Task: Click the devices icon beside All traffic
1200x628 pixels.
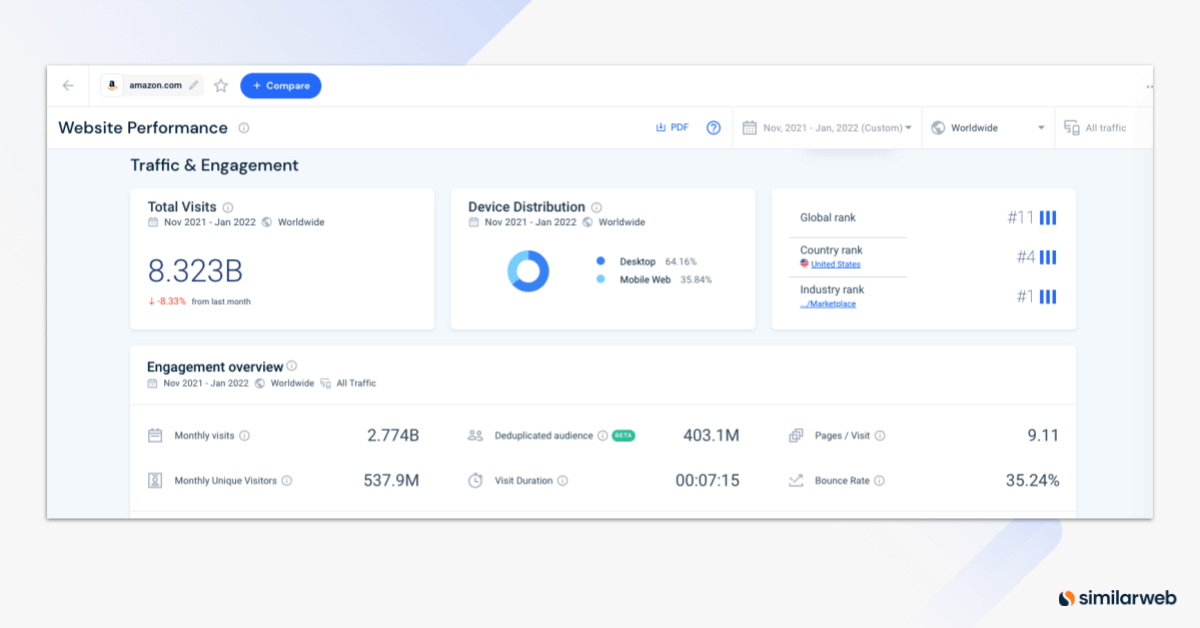Action: pyautogui.click(x=1072, y=128)
